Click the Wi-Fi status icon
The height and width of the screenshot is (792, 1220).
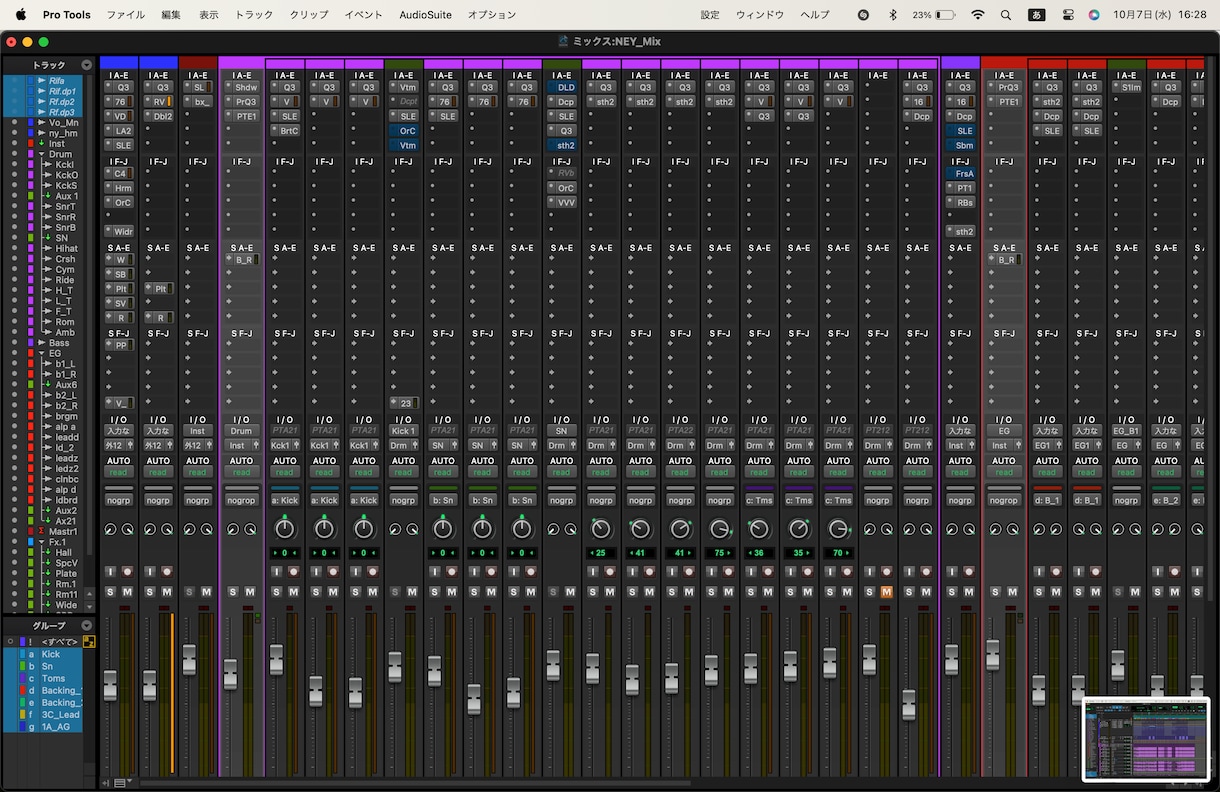(x=977, y=15)
